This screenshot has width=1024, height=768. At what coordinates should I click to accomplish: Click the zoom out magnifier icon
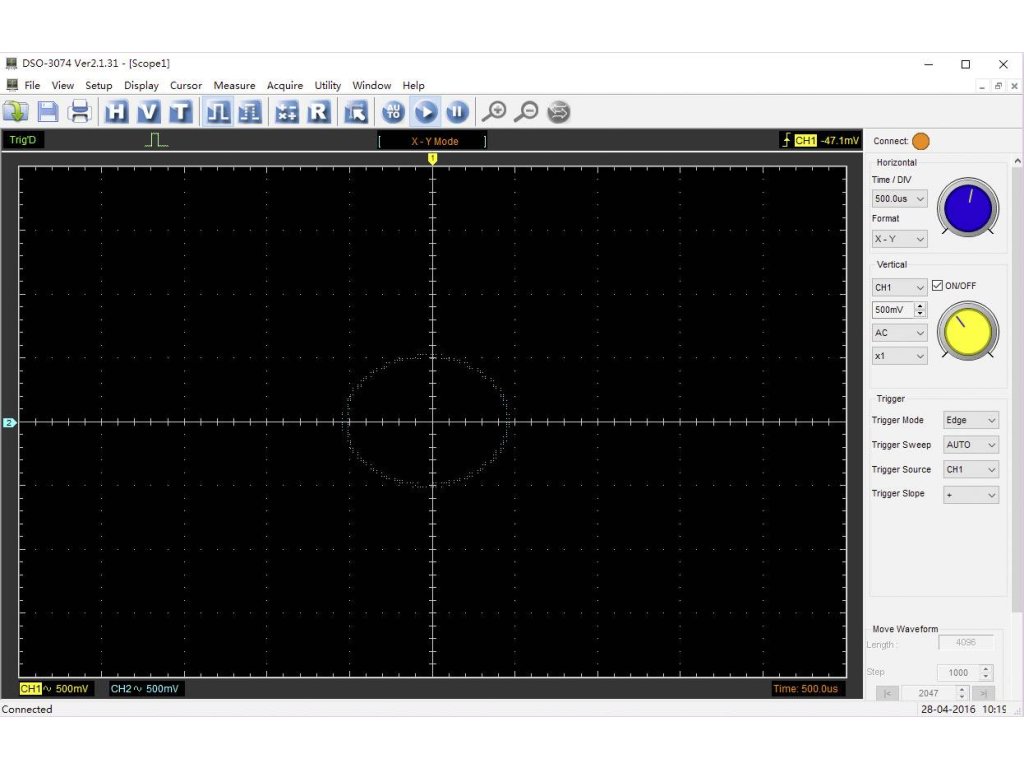click(x=526, y=112)
